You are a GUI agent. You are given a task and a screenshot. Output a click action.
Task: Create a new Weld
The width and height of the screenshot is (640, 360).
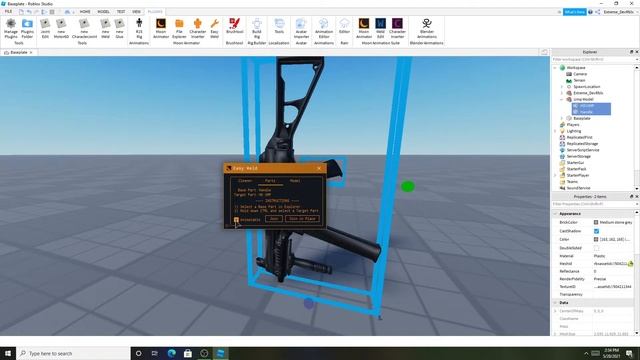(x=105, y=28)
